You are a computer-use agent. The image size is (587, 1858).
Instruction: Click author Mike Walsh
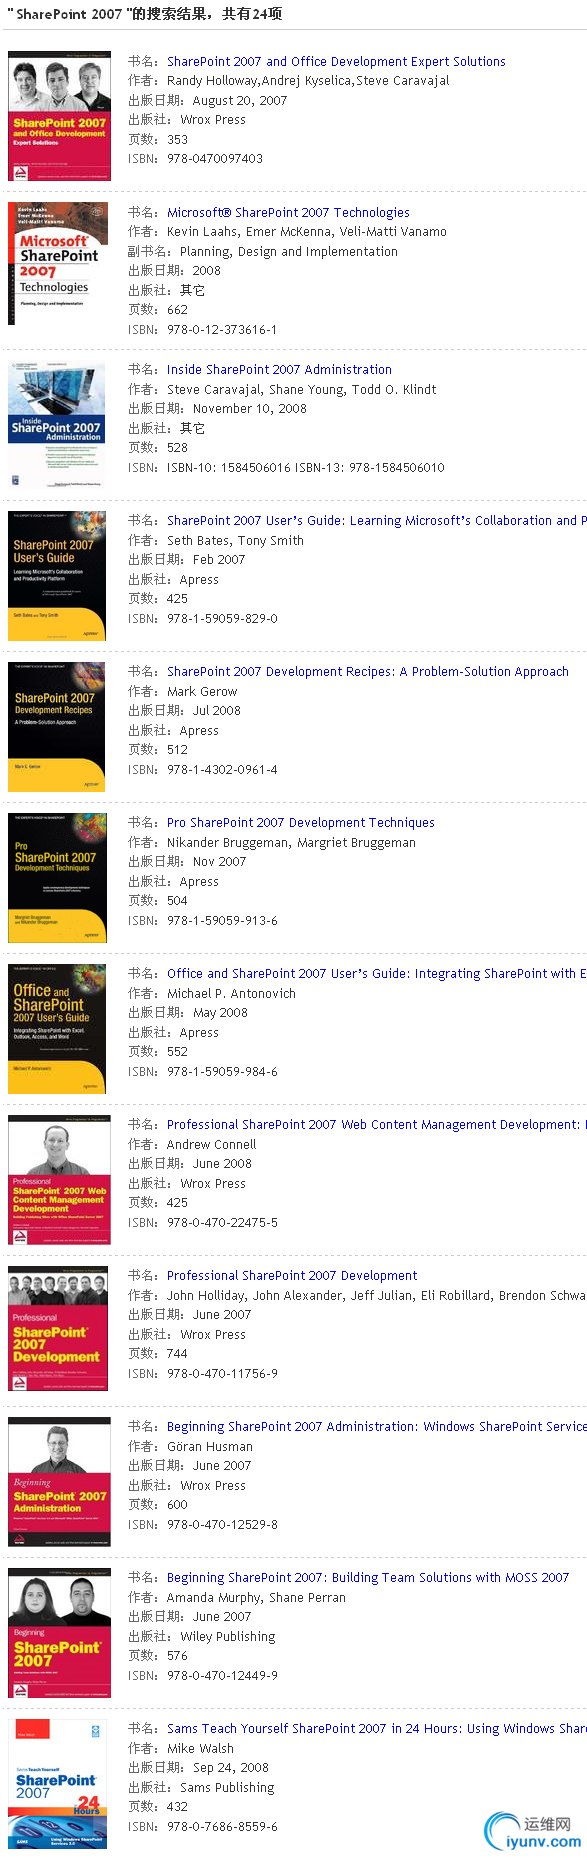(x=200, y=1748)
